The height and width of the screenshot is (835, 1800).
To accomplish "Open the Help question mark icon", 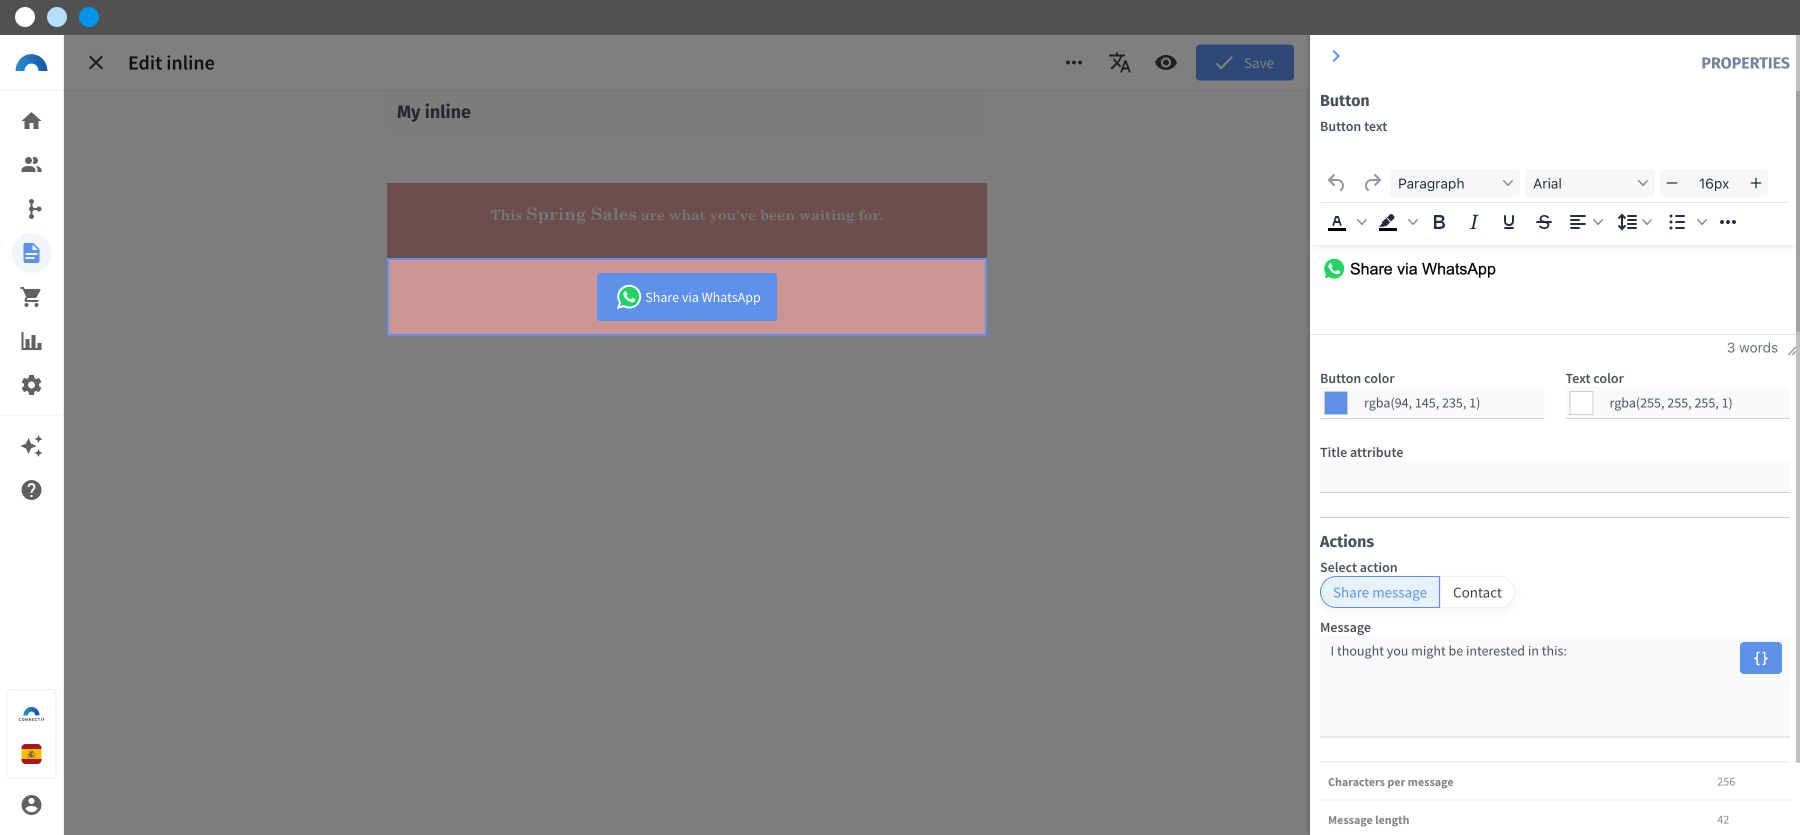I will 32,490.
